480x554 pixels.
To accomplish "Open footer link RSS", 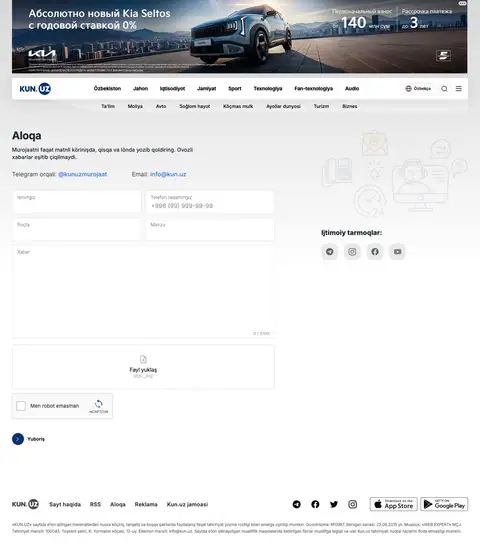I will click(x=95, y=504).
